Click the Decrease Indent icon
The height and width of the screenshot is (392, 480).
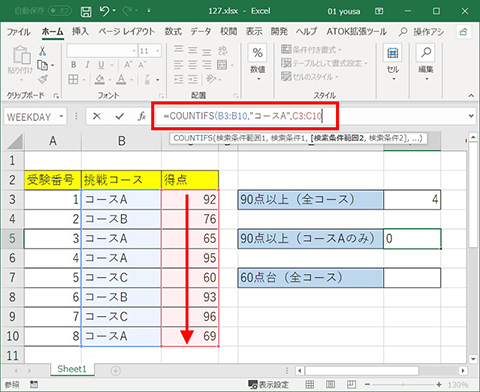[x=179, y=79]
